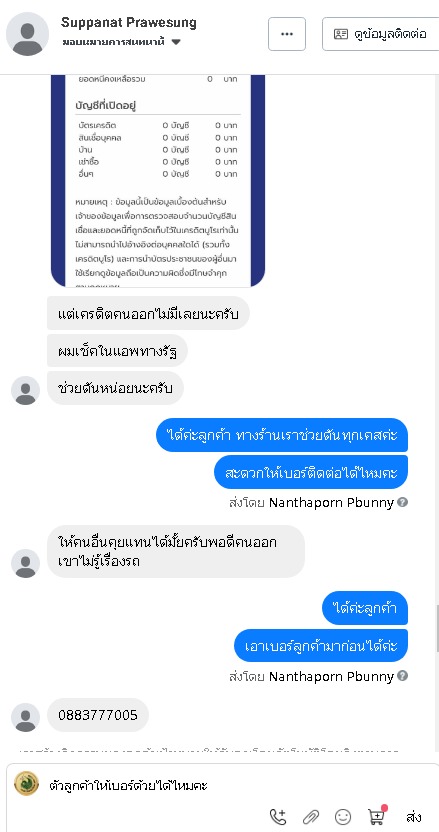Image resolution: width=439 pixels, height=832 pixels.
Task: Click the ดูข้อมูลติดต่อ contact info button
Action: (x=381, y=34)
